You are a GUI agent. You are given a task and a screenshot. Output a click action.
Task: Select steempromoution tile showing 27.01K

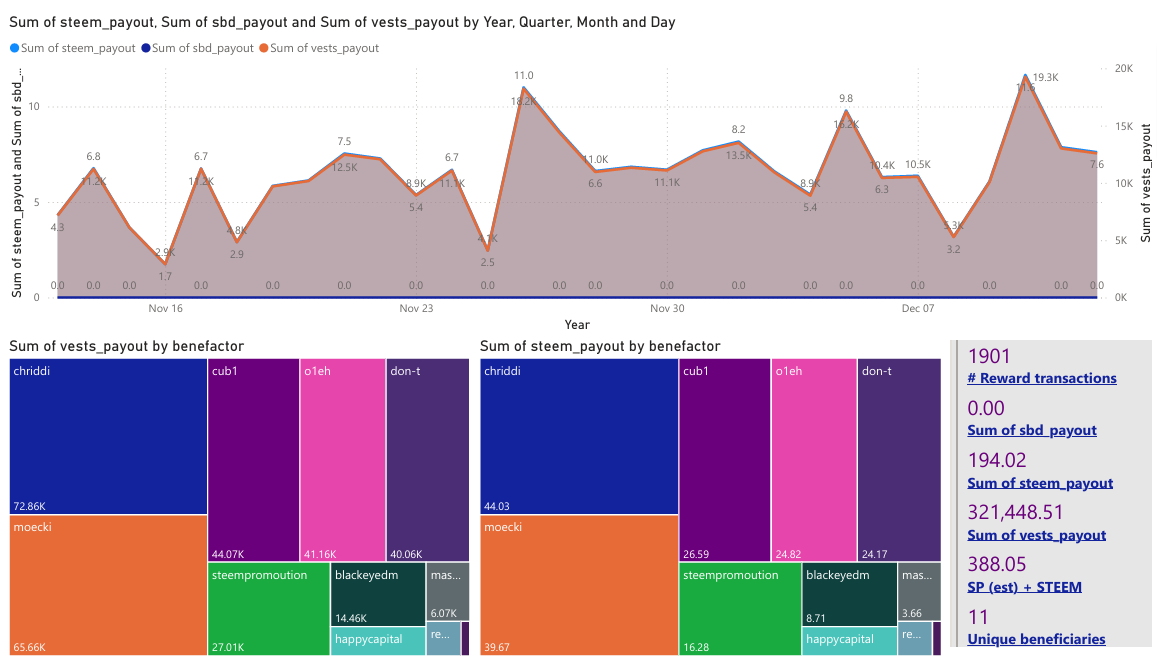tap(269, 609)
